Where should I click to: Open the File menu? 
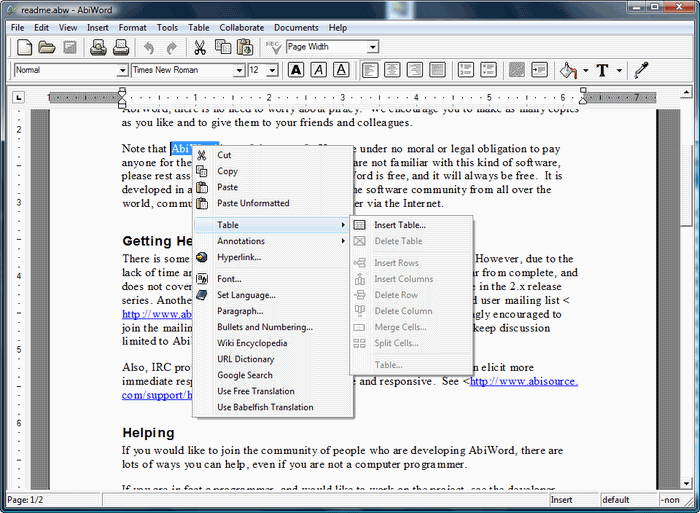17,28
